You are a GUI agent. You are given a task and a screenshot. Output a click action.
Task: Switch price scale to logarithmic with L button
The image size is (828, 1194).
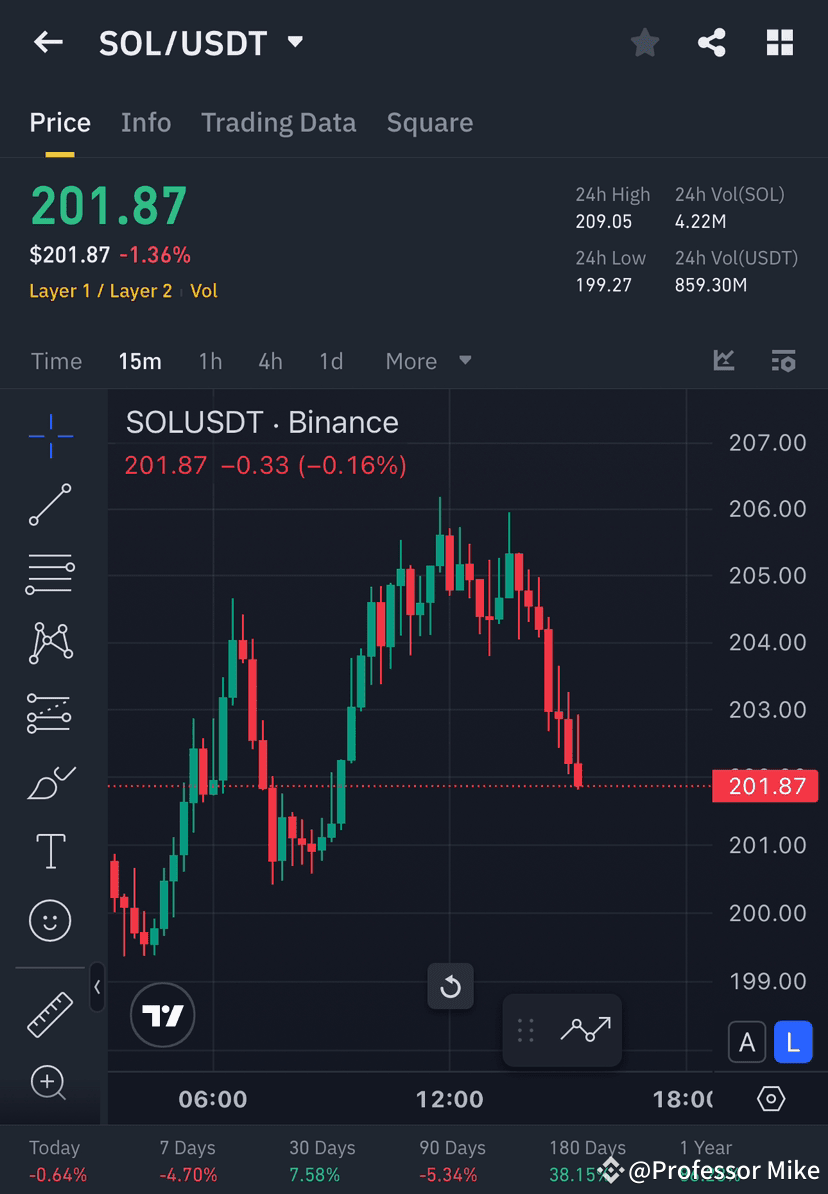point(793,1041)
